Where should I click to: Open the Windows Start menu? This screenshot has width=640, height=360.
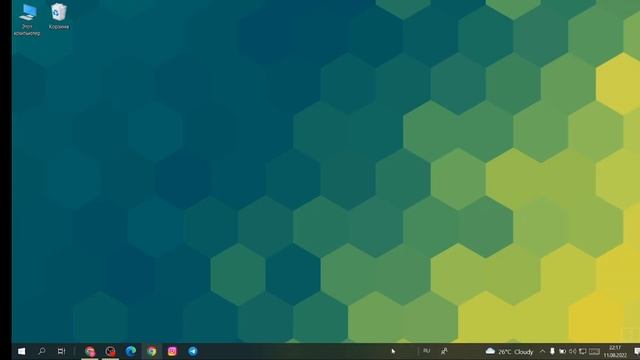pos(22,351)
